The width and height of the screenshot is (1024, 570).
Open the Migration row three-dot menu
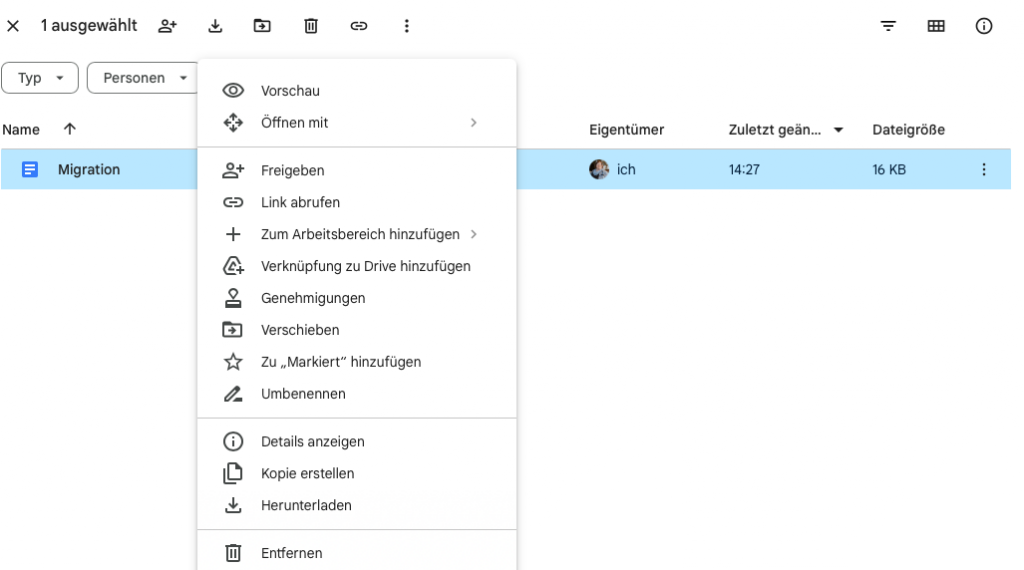(984, 170)
